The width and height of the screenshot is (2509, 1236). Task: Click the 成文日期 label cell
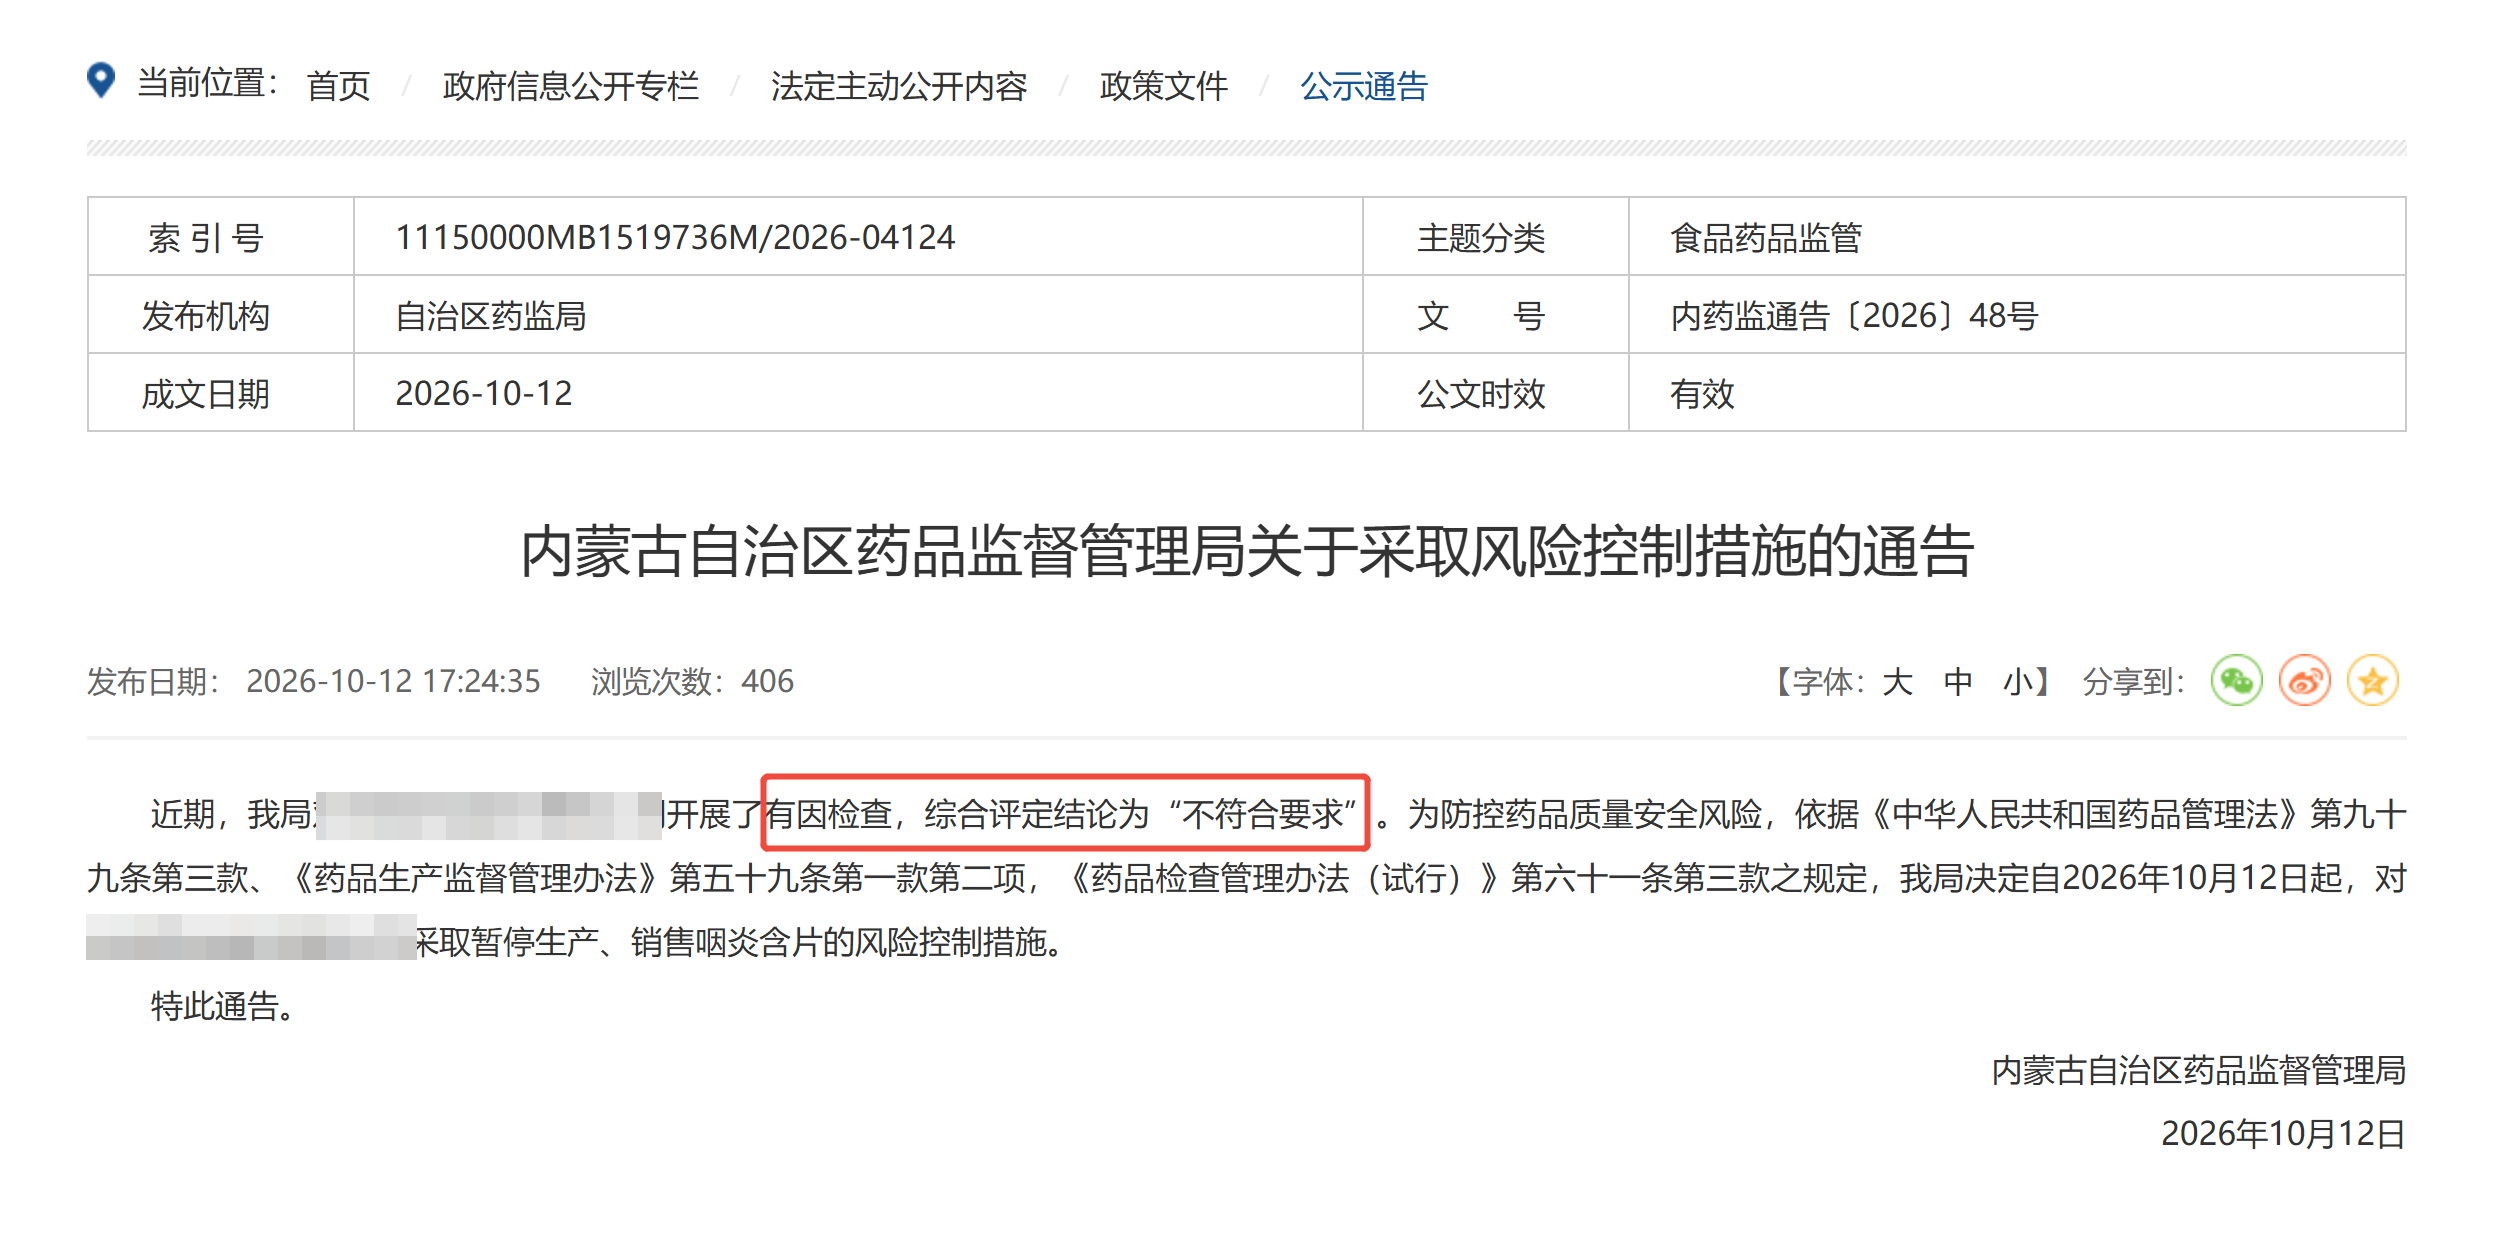coord(221,393)
